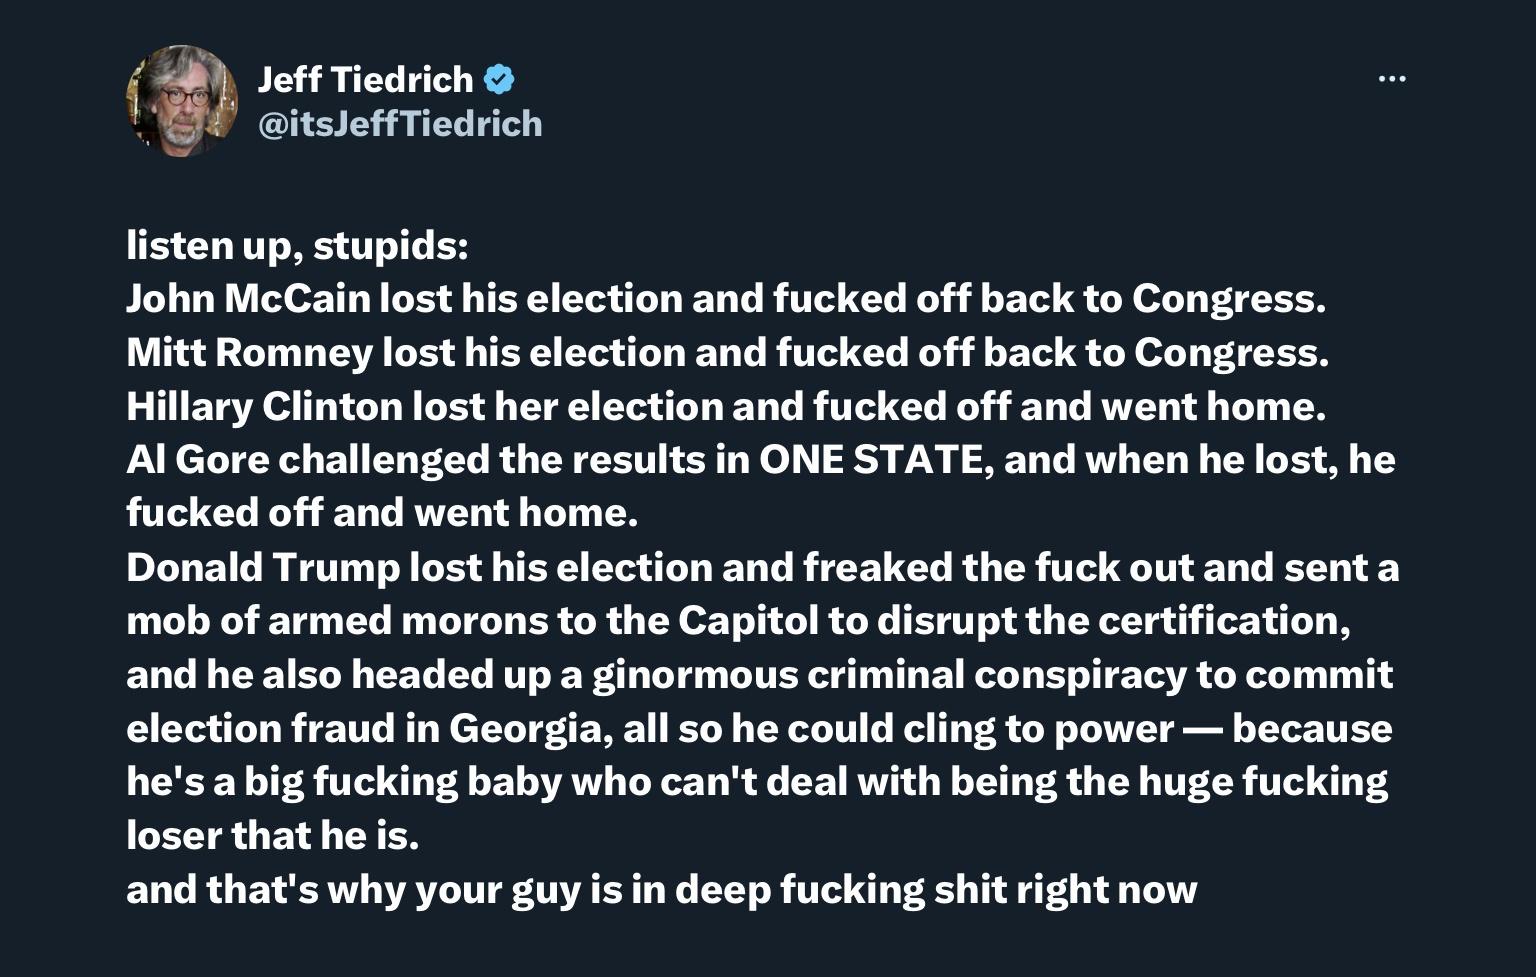Click the words "ONE STATE" in tweet
The image size is (1536, 977).
(x=870, y=460)
